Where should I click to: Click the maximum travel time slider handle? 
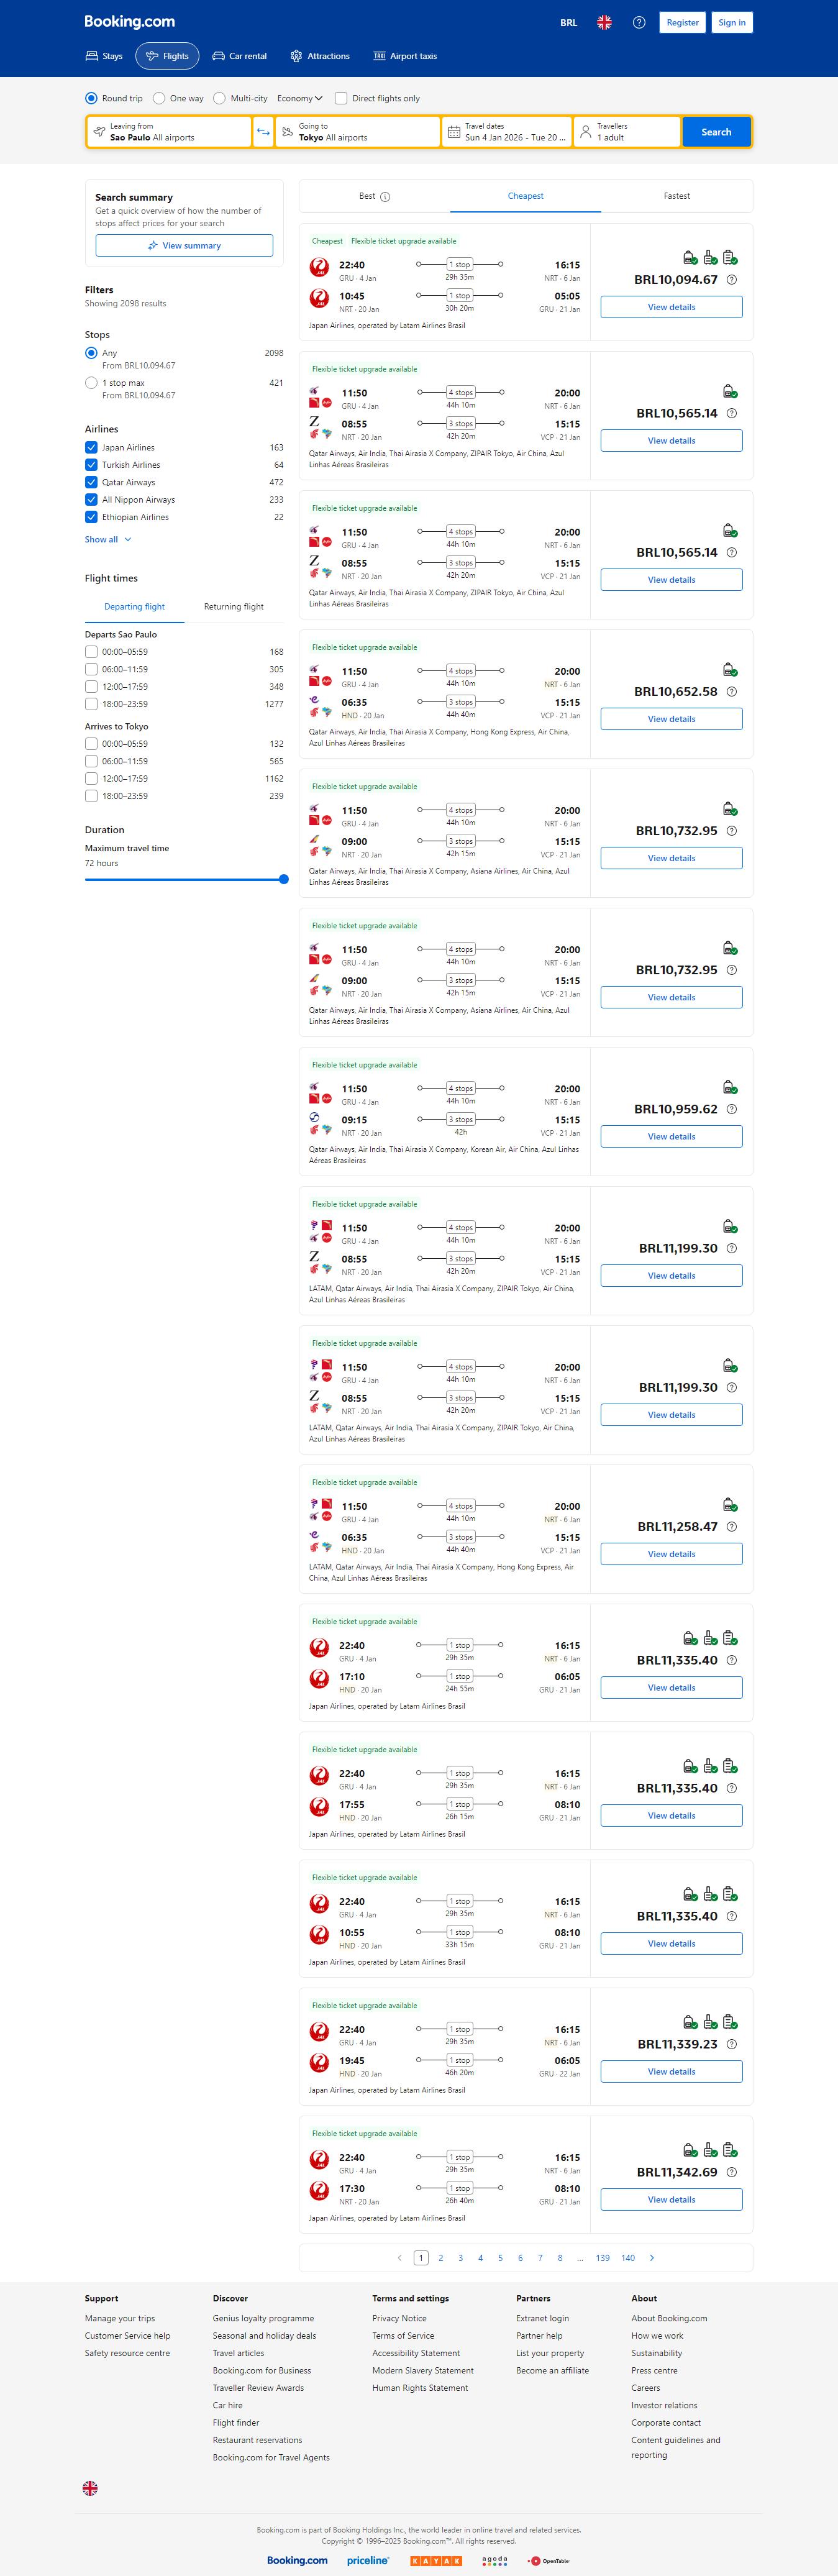pos(284,880)
